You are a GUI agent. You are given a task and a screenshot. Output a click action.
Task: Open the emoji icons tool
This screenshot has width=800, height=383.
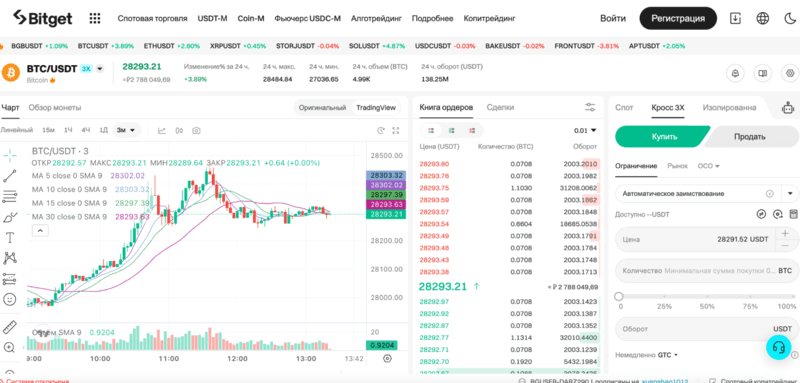pyautogui.click(x=10, y=299)
